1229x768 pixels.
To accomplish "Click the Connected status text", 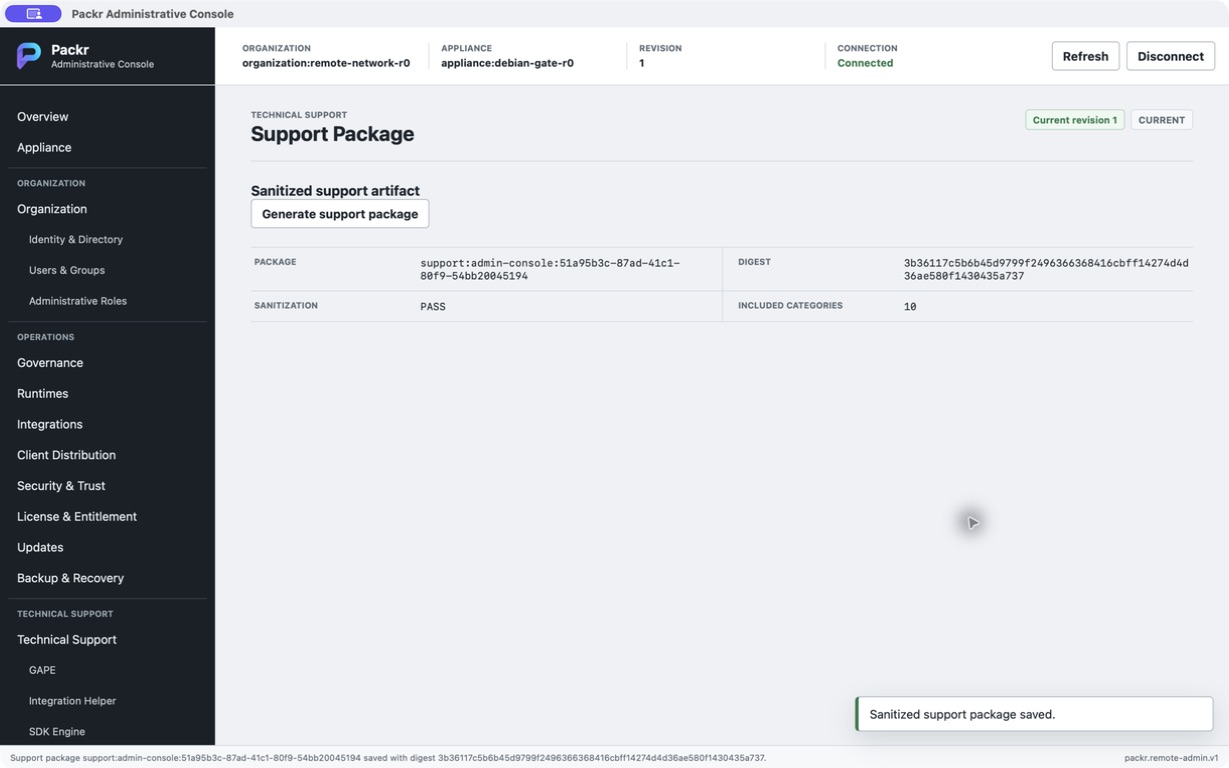I will (x=865, y=63).
